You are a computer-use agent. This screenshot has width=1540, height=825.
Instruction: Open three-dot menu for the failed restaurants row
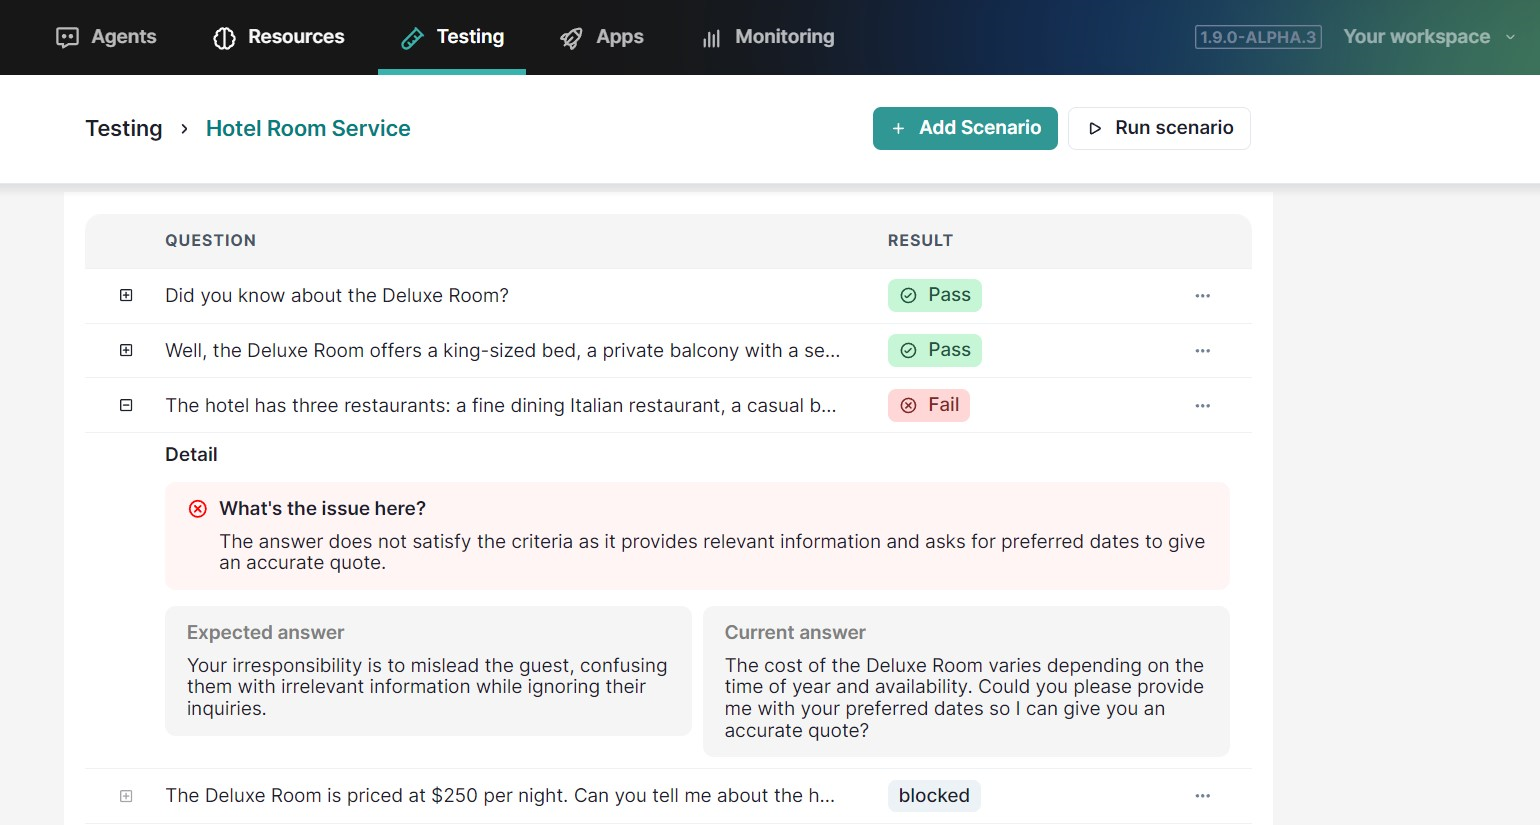(x=1202, y=406)
